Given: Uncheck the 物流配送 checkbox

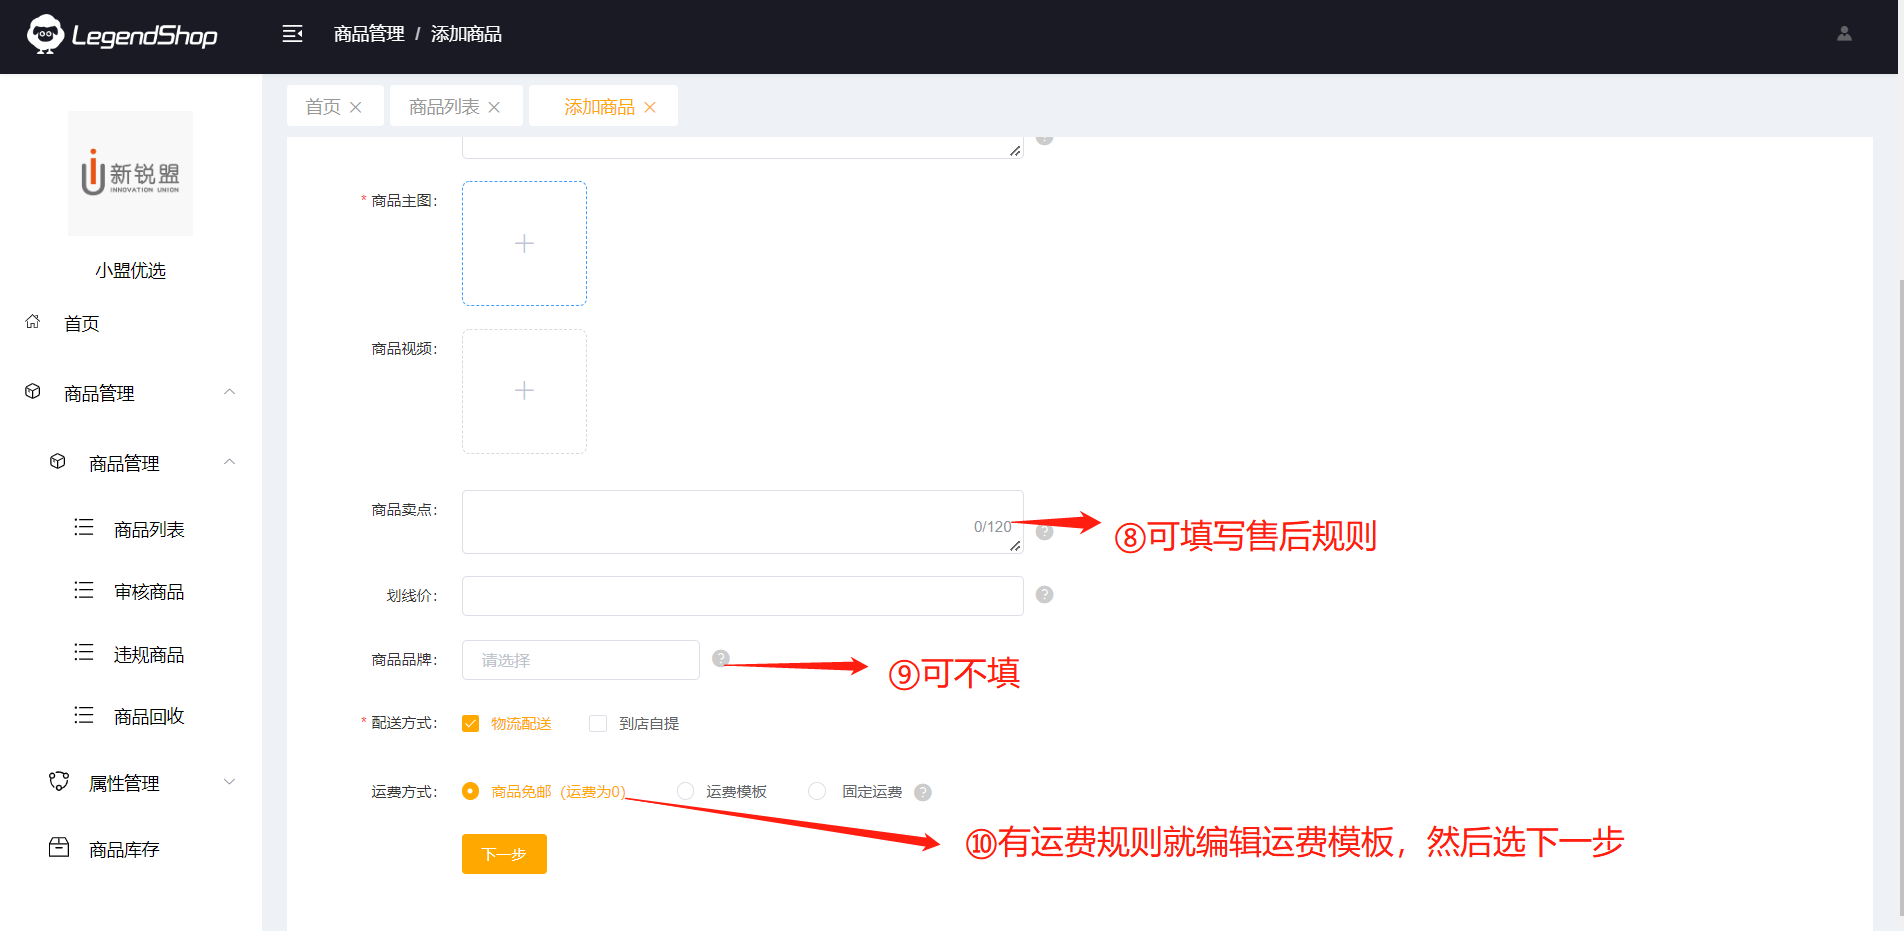Looking at the screenshot, I should tap(470, 724).
